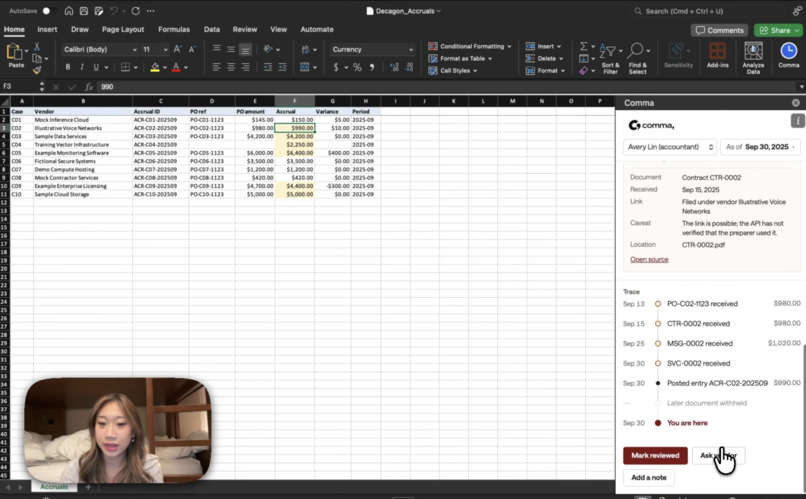806x499 pixels.
Task: Switch to the Automate tab
Action: coord(317,29)
